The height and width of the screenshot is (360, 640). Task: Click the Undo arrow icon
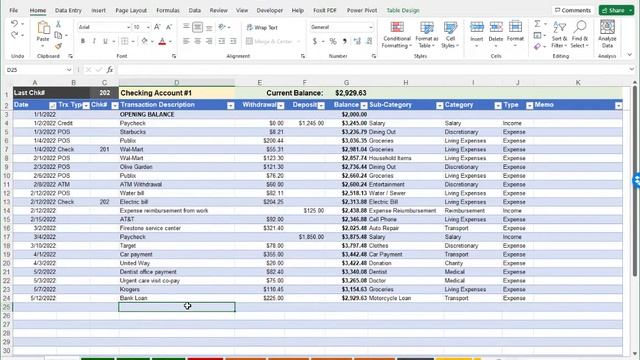click(14, 24)
